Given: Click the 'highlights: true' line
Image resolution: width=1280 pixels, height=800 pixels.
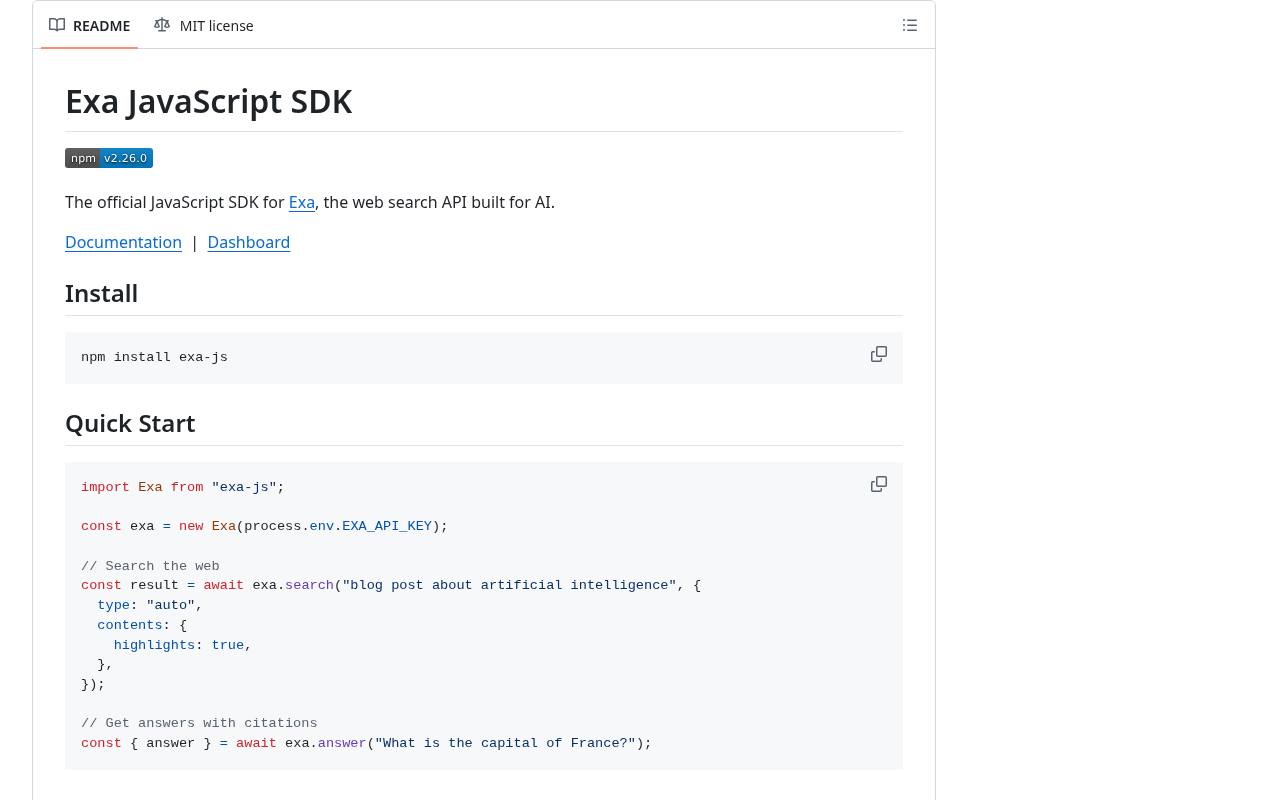Looking at the screenshot, I should point(183,645).
